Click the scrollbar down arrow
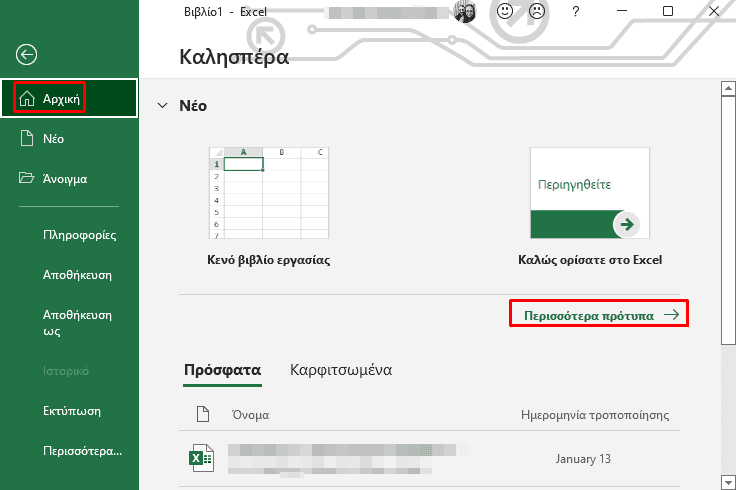 click(x=728, y=482)
